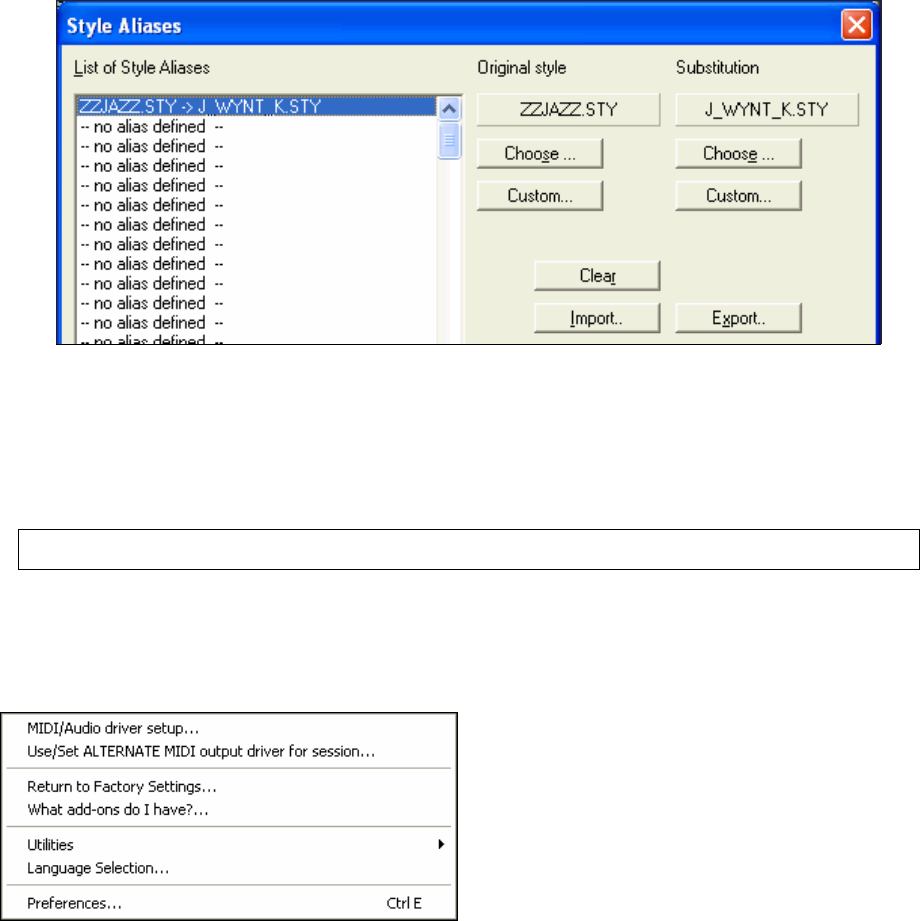The width and height of the screenshot is (920, 921).
Task: Close the Style Aliases dialog
Action: (856, 25)
